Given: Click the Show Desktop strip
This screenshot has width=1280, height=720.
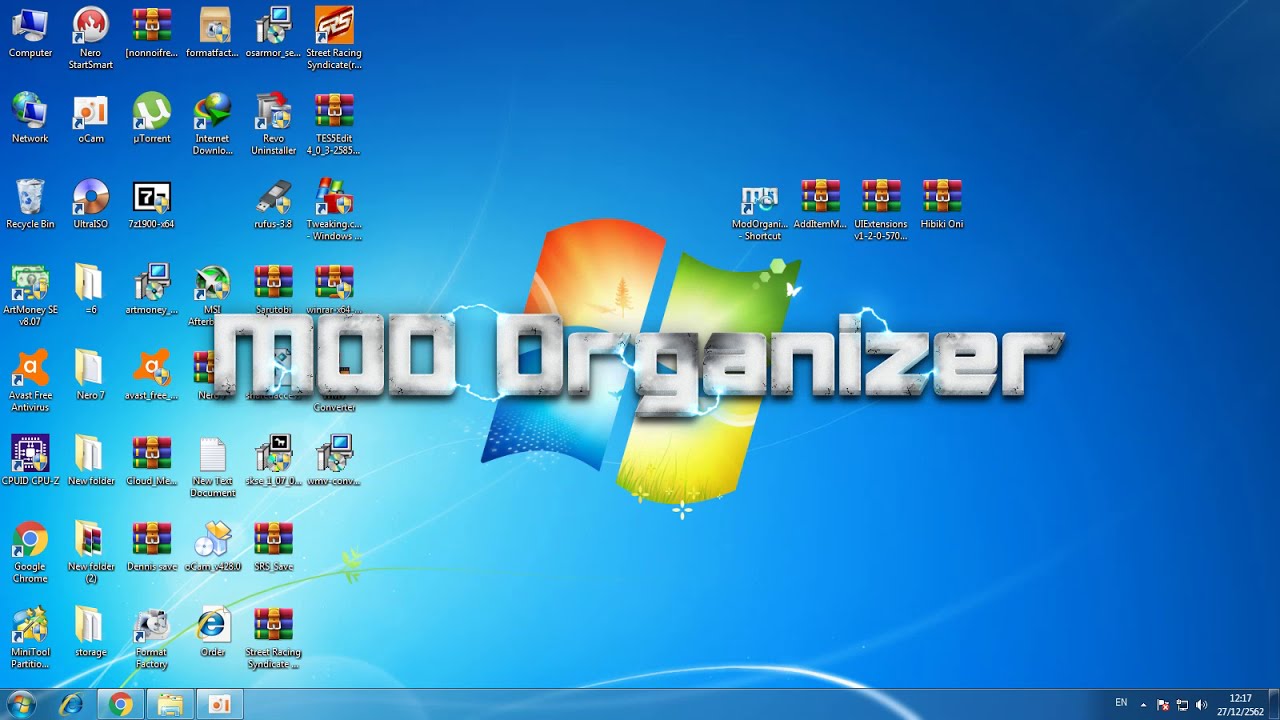Looking at the screenshot, I should tap(1273, 705).
